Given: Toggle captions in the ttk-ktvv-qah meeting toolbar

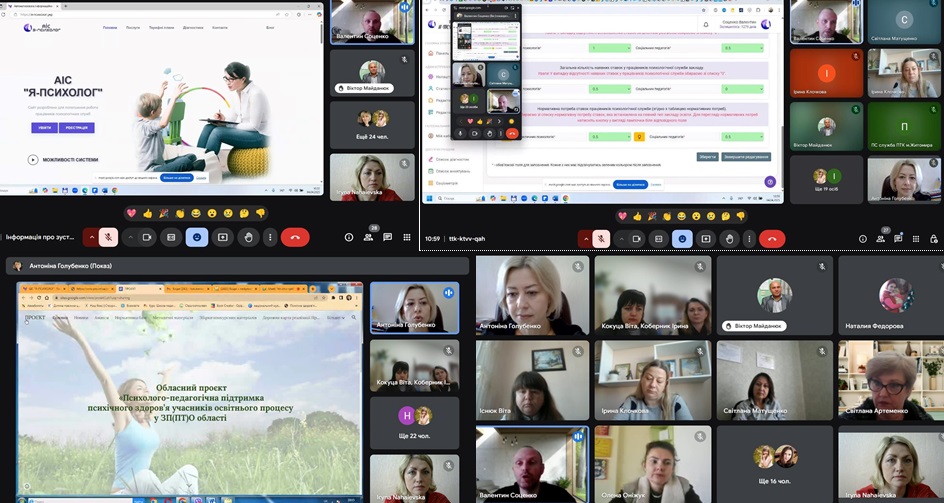Looking at the screenshot, I should (x=659, y=238).
